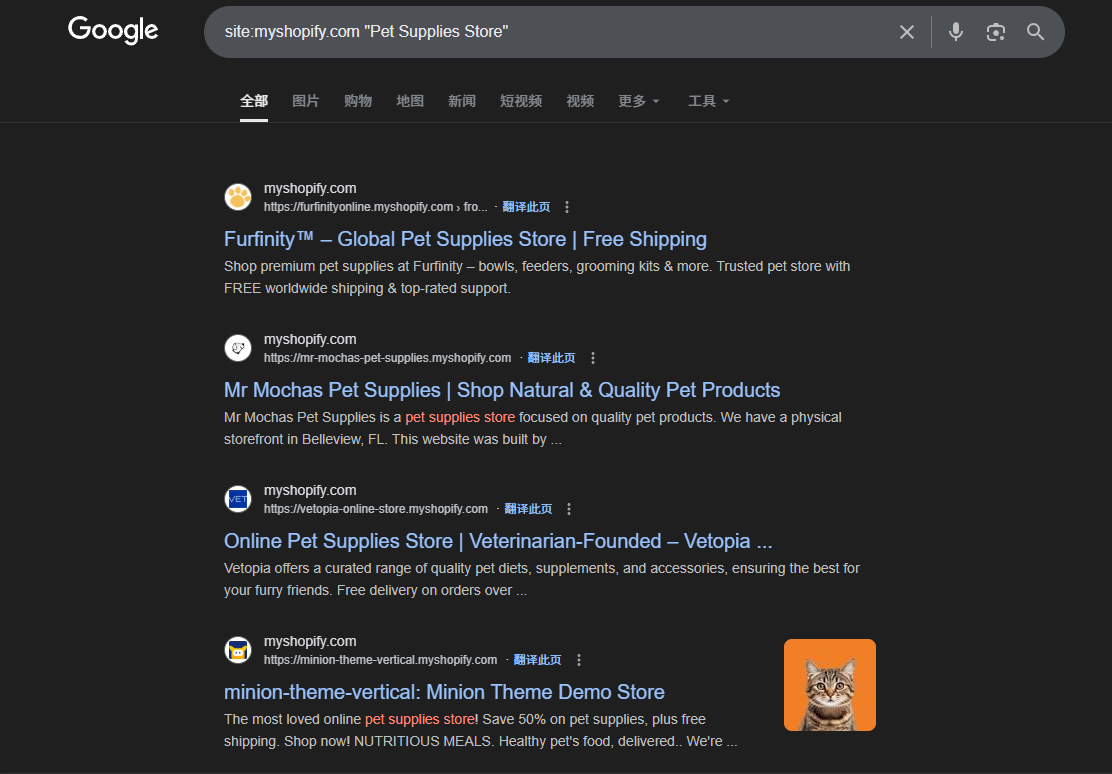Click the cat thumbnail image
Screen dimensions: 1112x774
click(x=830, y=685)
